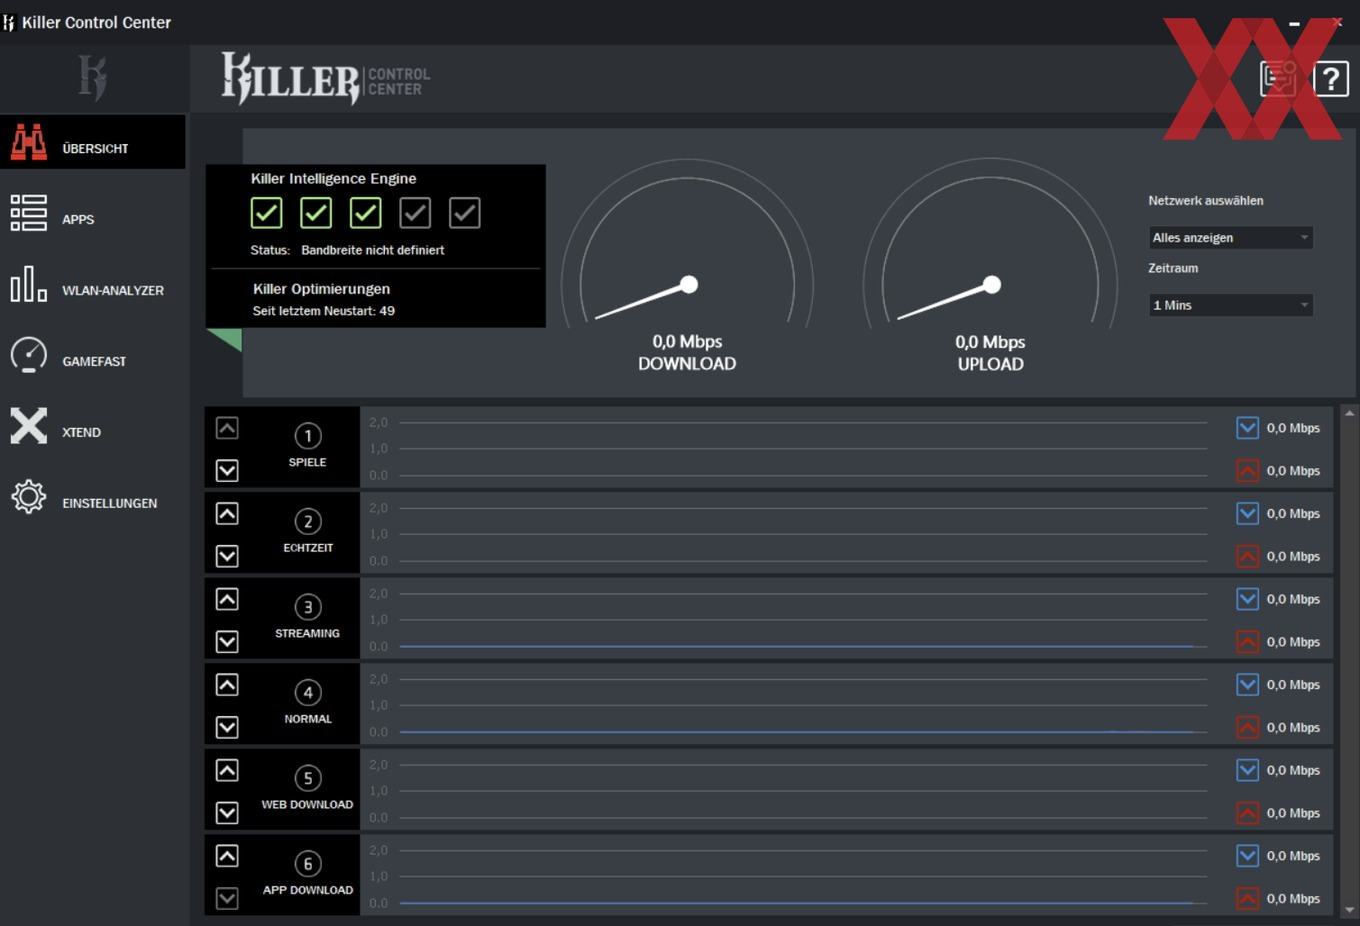This screenshot has width=1360, height=926.
Task: Select the Einstellungen menu label
Action: (x=110, y=503)
